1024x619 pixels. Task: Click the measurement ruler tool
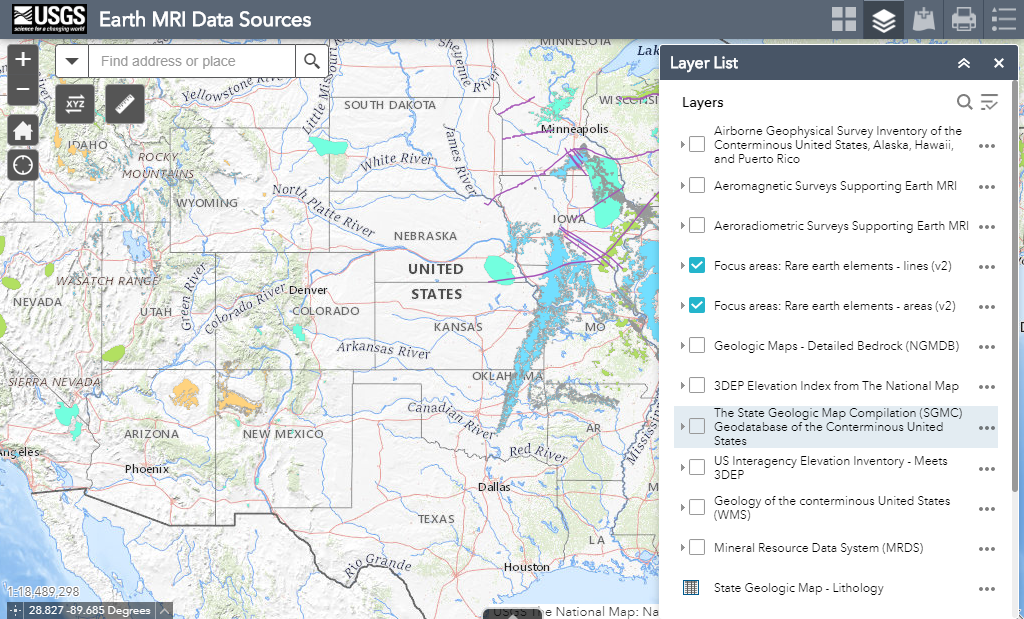pyautogui.click(x=125, y=103)
